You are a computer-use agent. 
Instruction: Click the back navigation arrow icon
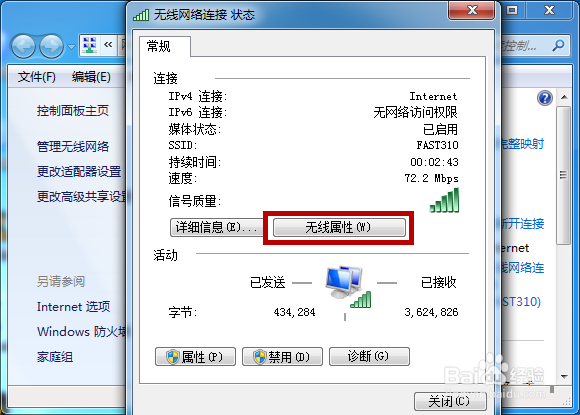pos(23,46)
